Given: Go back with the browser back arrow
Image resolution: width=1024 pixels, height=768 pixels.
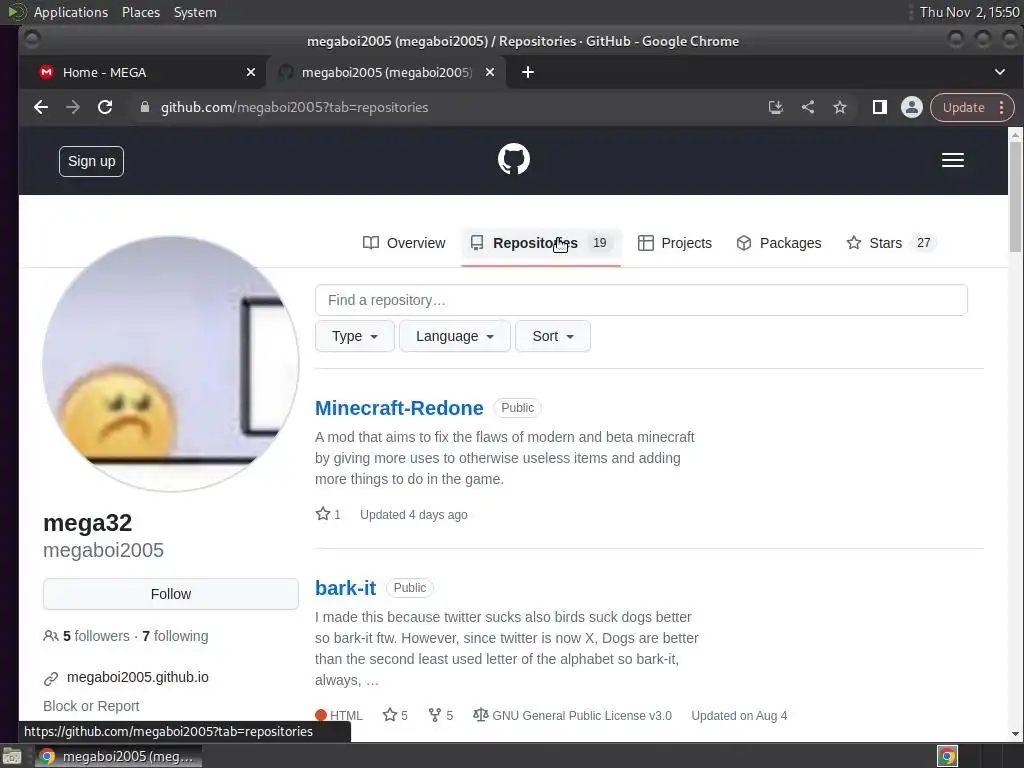Looking at the screenshot, I should click(x=40, y=107).
